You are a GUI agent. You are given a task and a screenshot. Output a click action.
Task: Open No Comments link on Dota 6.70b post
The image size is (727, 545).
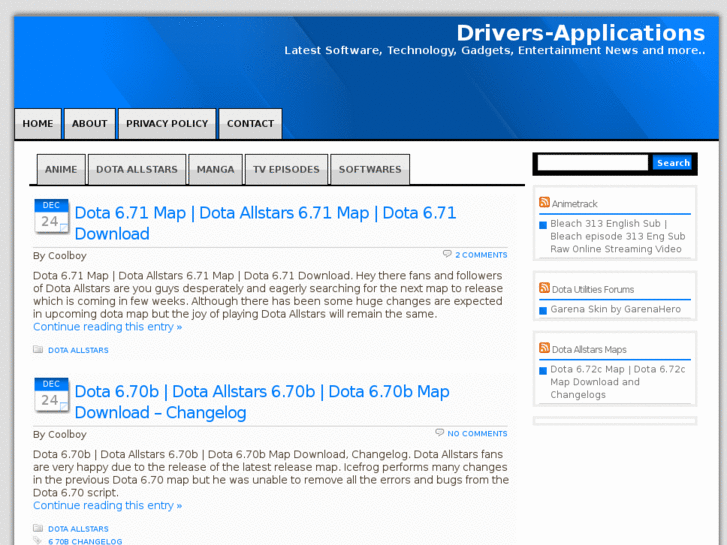click(x=477, y=433)
